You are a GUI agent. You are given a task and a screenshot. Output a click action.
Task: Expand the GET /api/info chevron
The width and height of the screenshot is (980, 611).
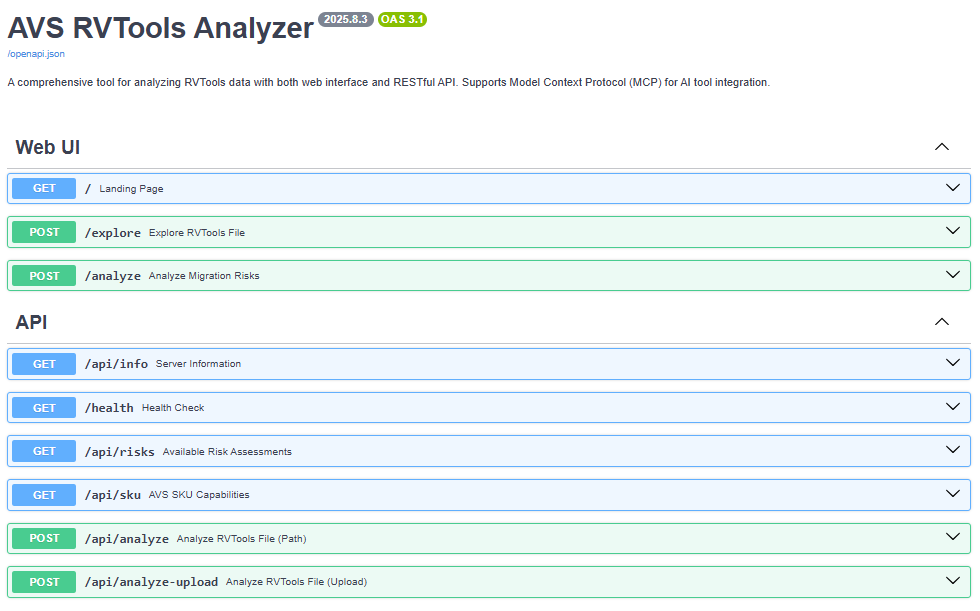coord(952,363)
